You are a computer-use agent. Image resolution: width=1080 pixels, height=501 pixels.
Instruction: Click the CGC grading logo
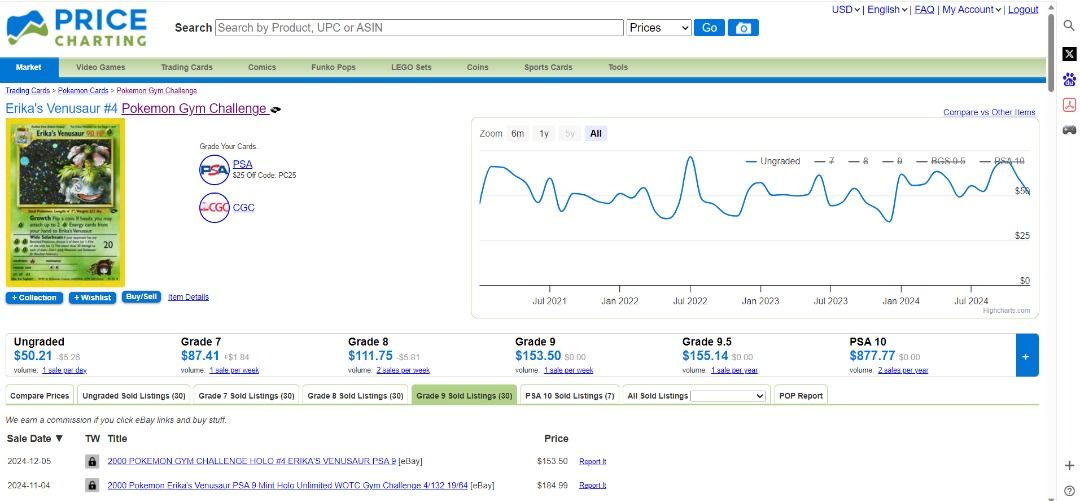214,207
